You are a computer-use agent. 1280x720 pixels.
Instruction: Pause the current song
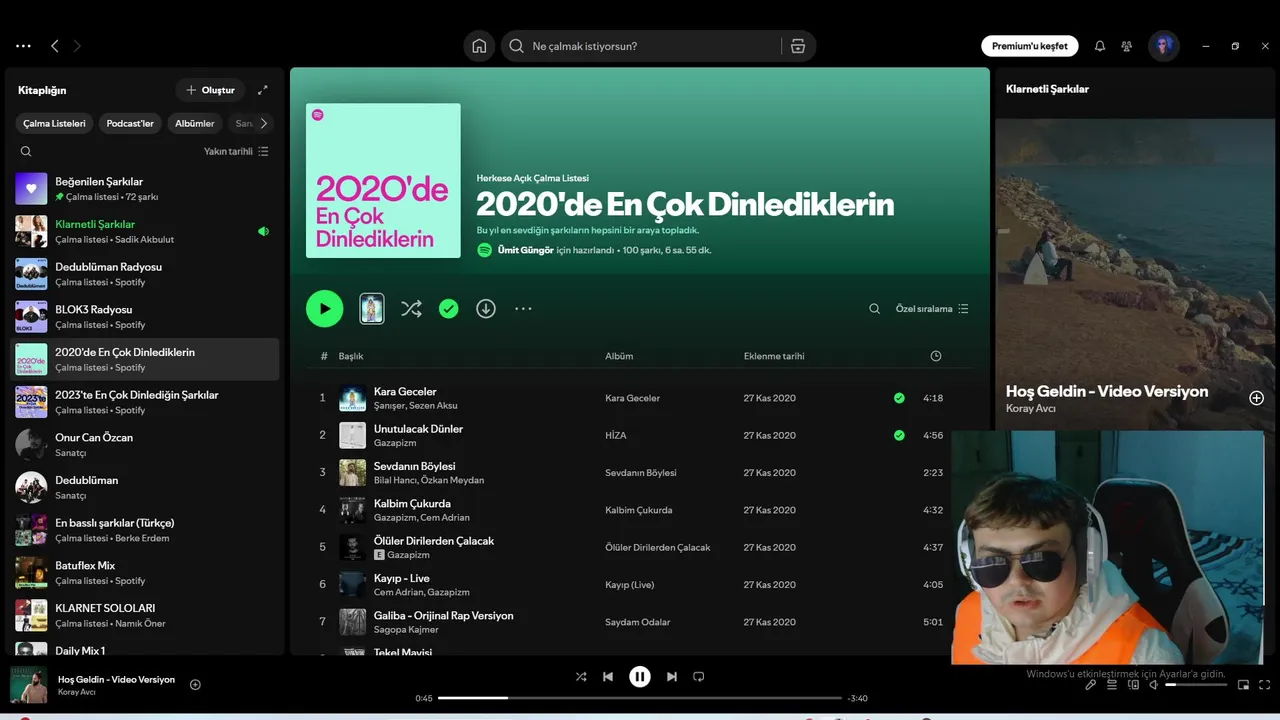(640, 677)
